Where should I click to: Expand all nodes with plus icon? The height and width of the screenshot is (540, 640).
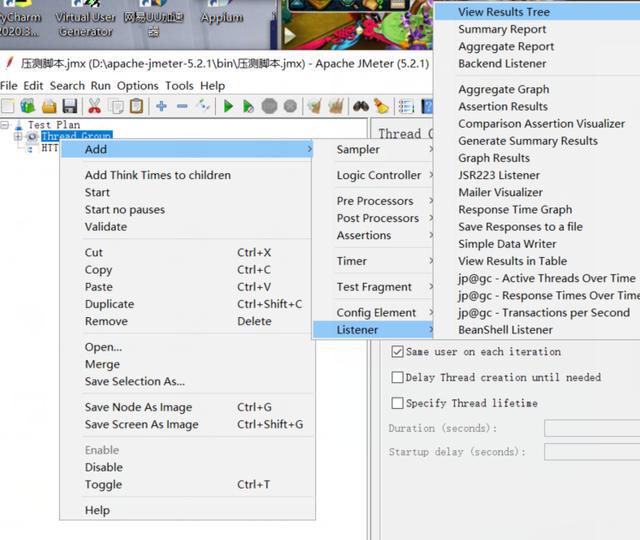[161, 106]
